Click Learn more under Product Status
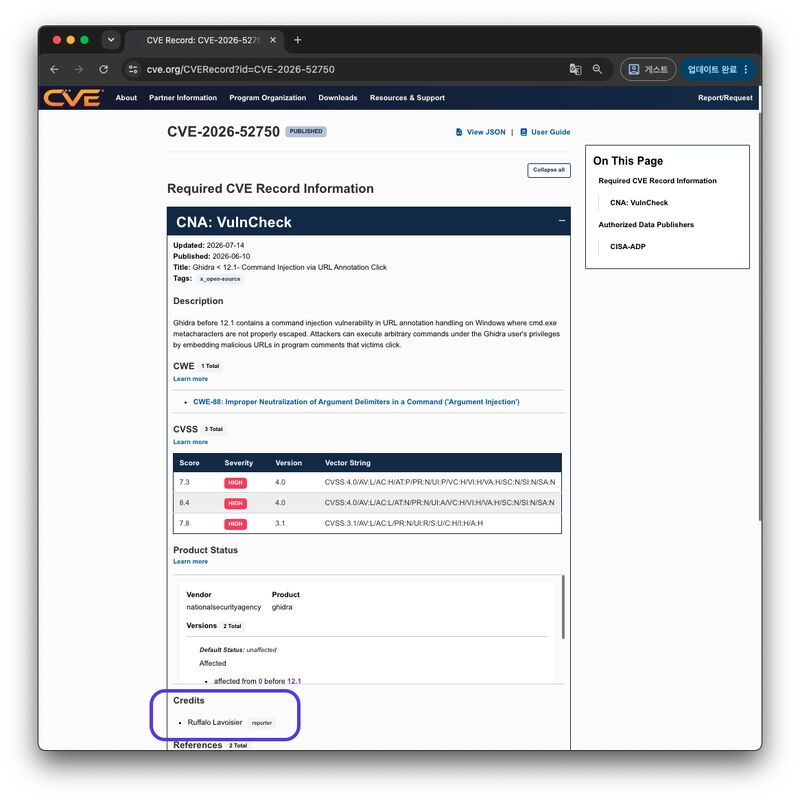Screen dimensions: 800x801 coord(191,561)
